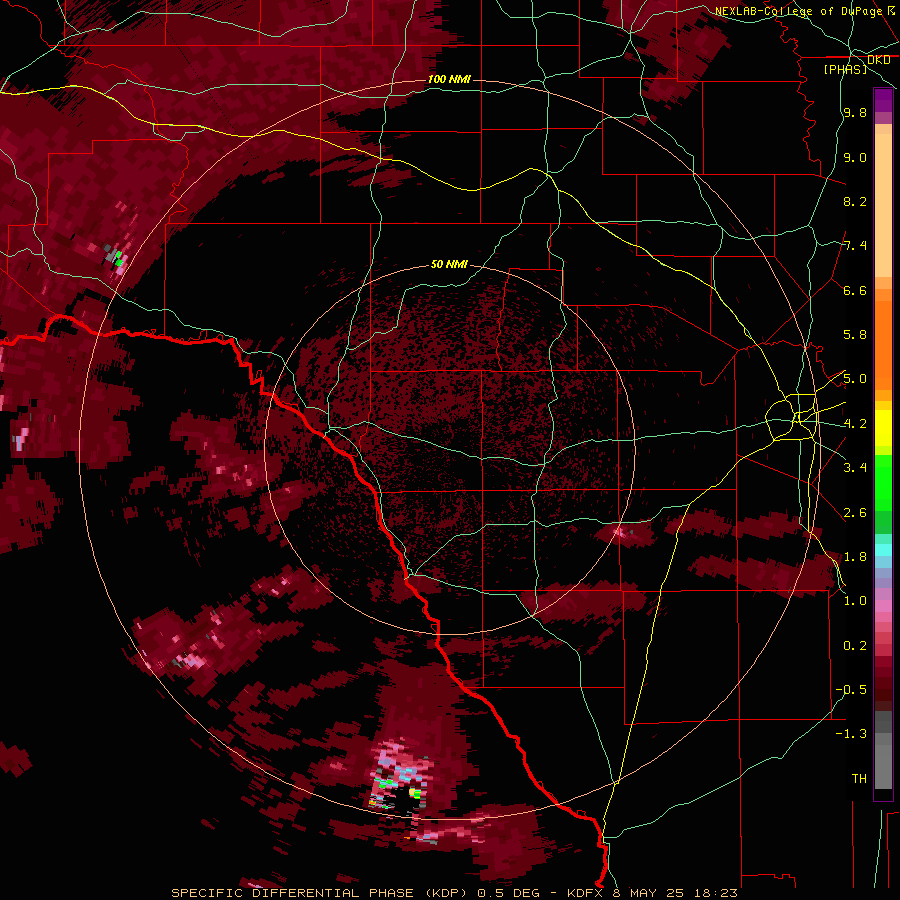This screenshot has width=900, height=900.
Task: Click the 0.5 DEG elevation text
Action: [x=511, y=893]
